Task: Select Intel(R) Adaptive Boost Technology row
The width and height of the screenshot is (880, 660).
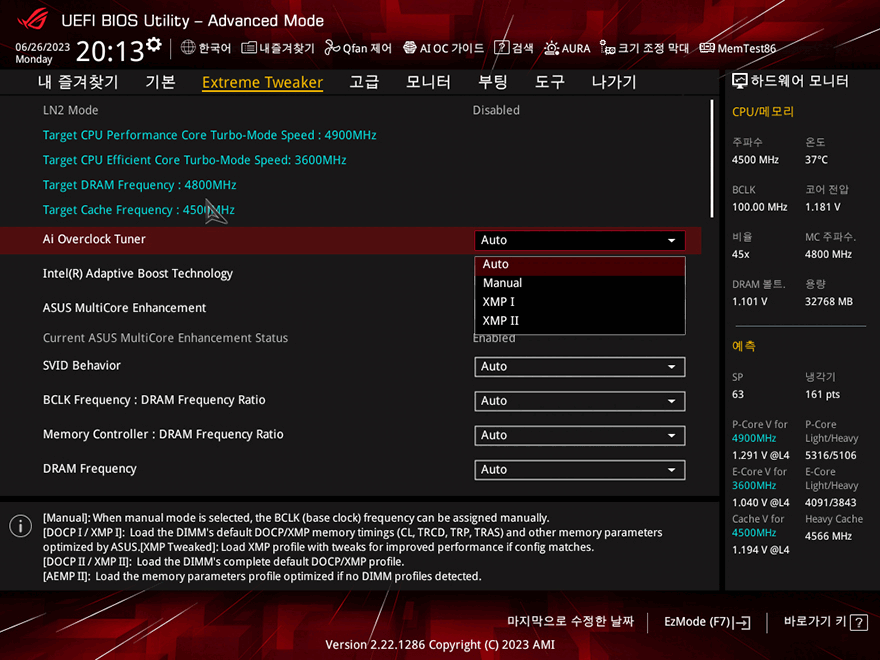Action: tap(350, 274)
